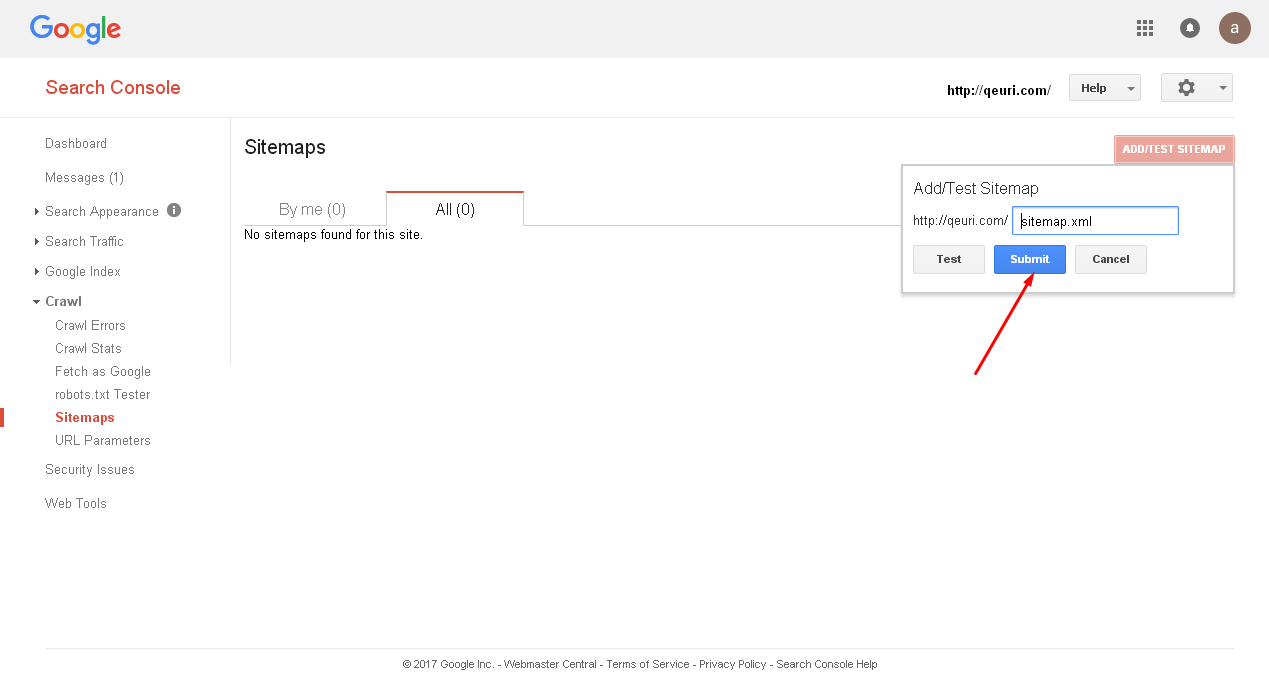Open Web Tools
This screenshot has width=1269, height=674.
pyautogui.click(x=76, y=503)
